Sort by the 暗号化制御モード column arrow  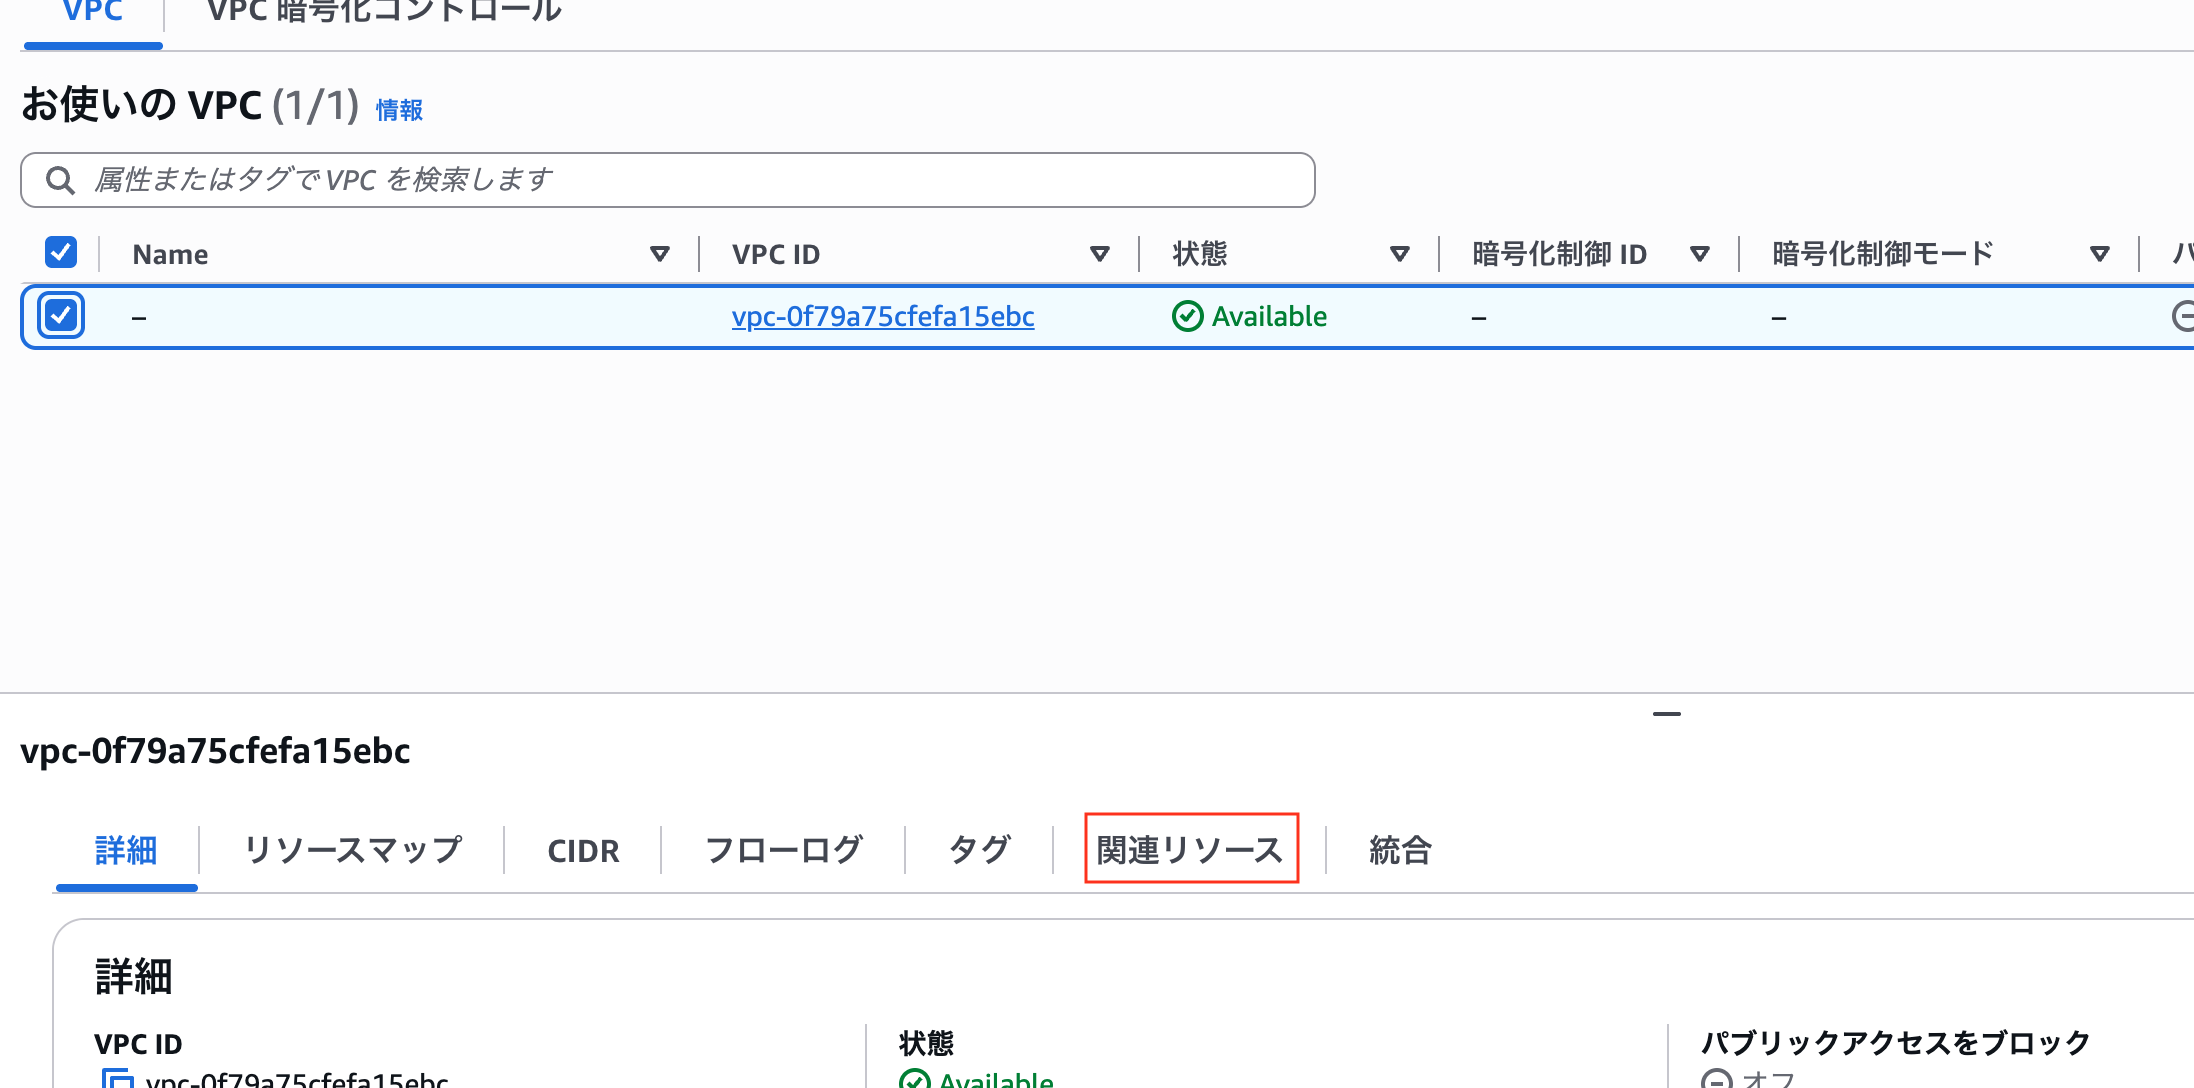tap(2100, 254)
